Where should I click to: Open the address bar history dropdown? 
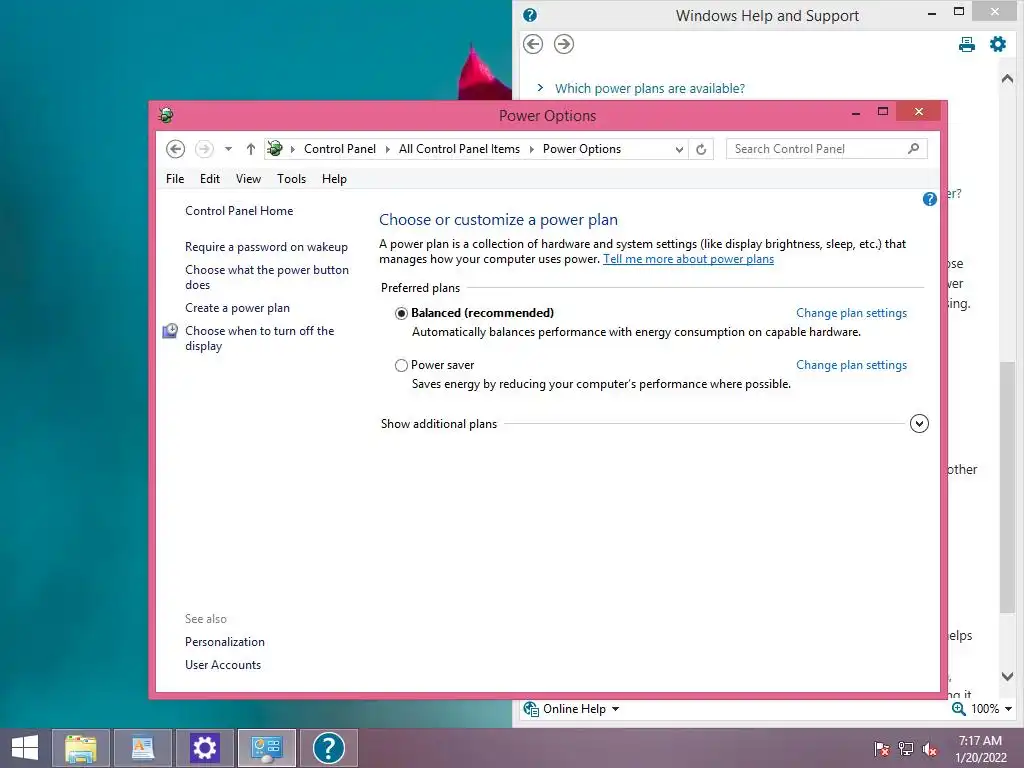click(679, 149)
